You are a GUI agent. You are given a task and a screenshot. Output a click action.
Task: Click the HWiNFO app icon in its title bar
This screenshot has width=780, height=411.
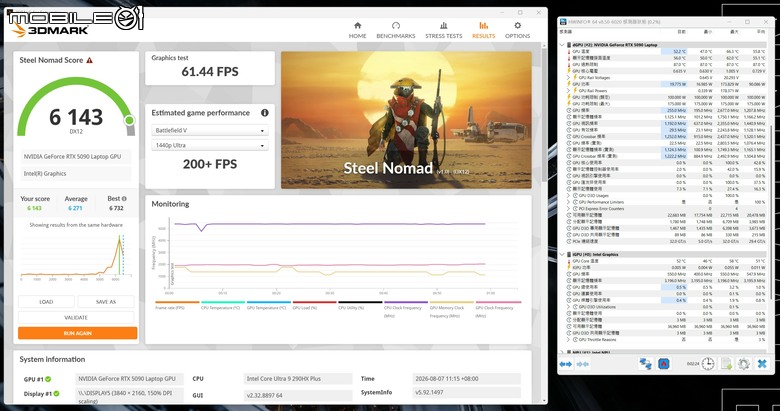pyautogui.click(x=563, y=22)
